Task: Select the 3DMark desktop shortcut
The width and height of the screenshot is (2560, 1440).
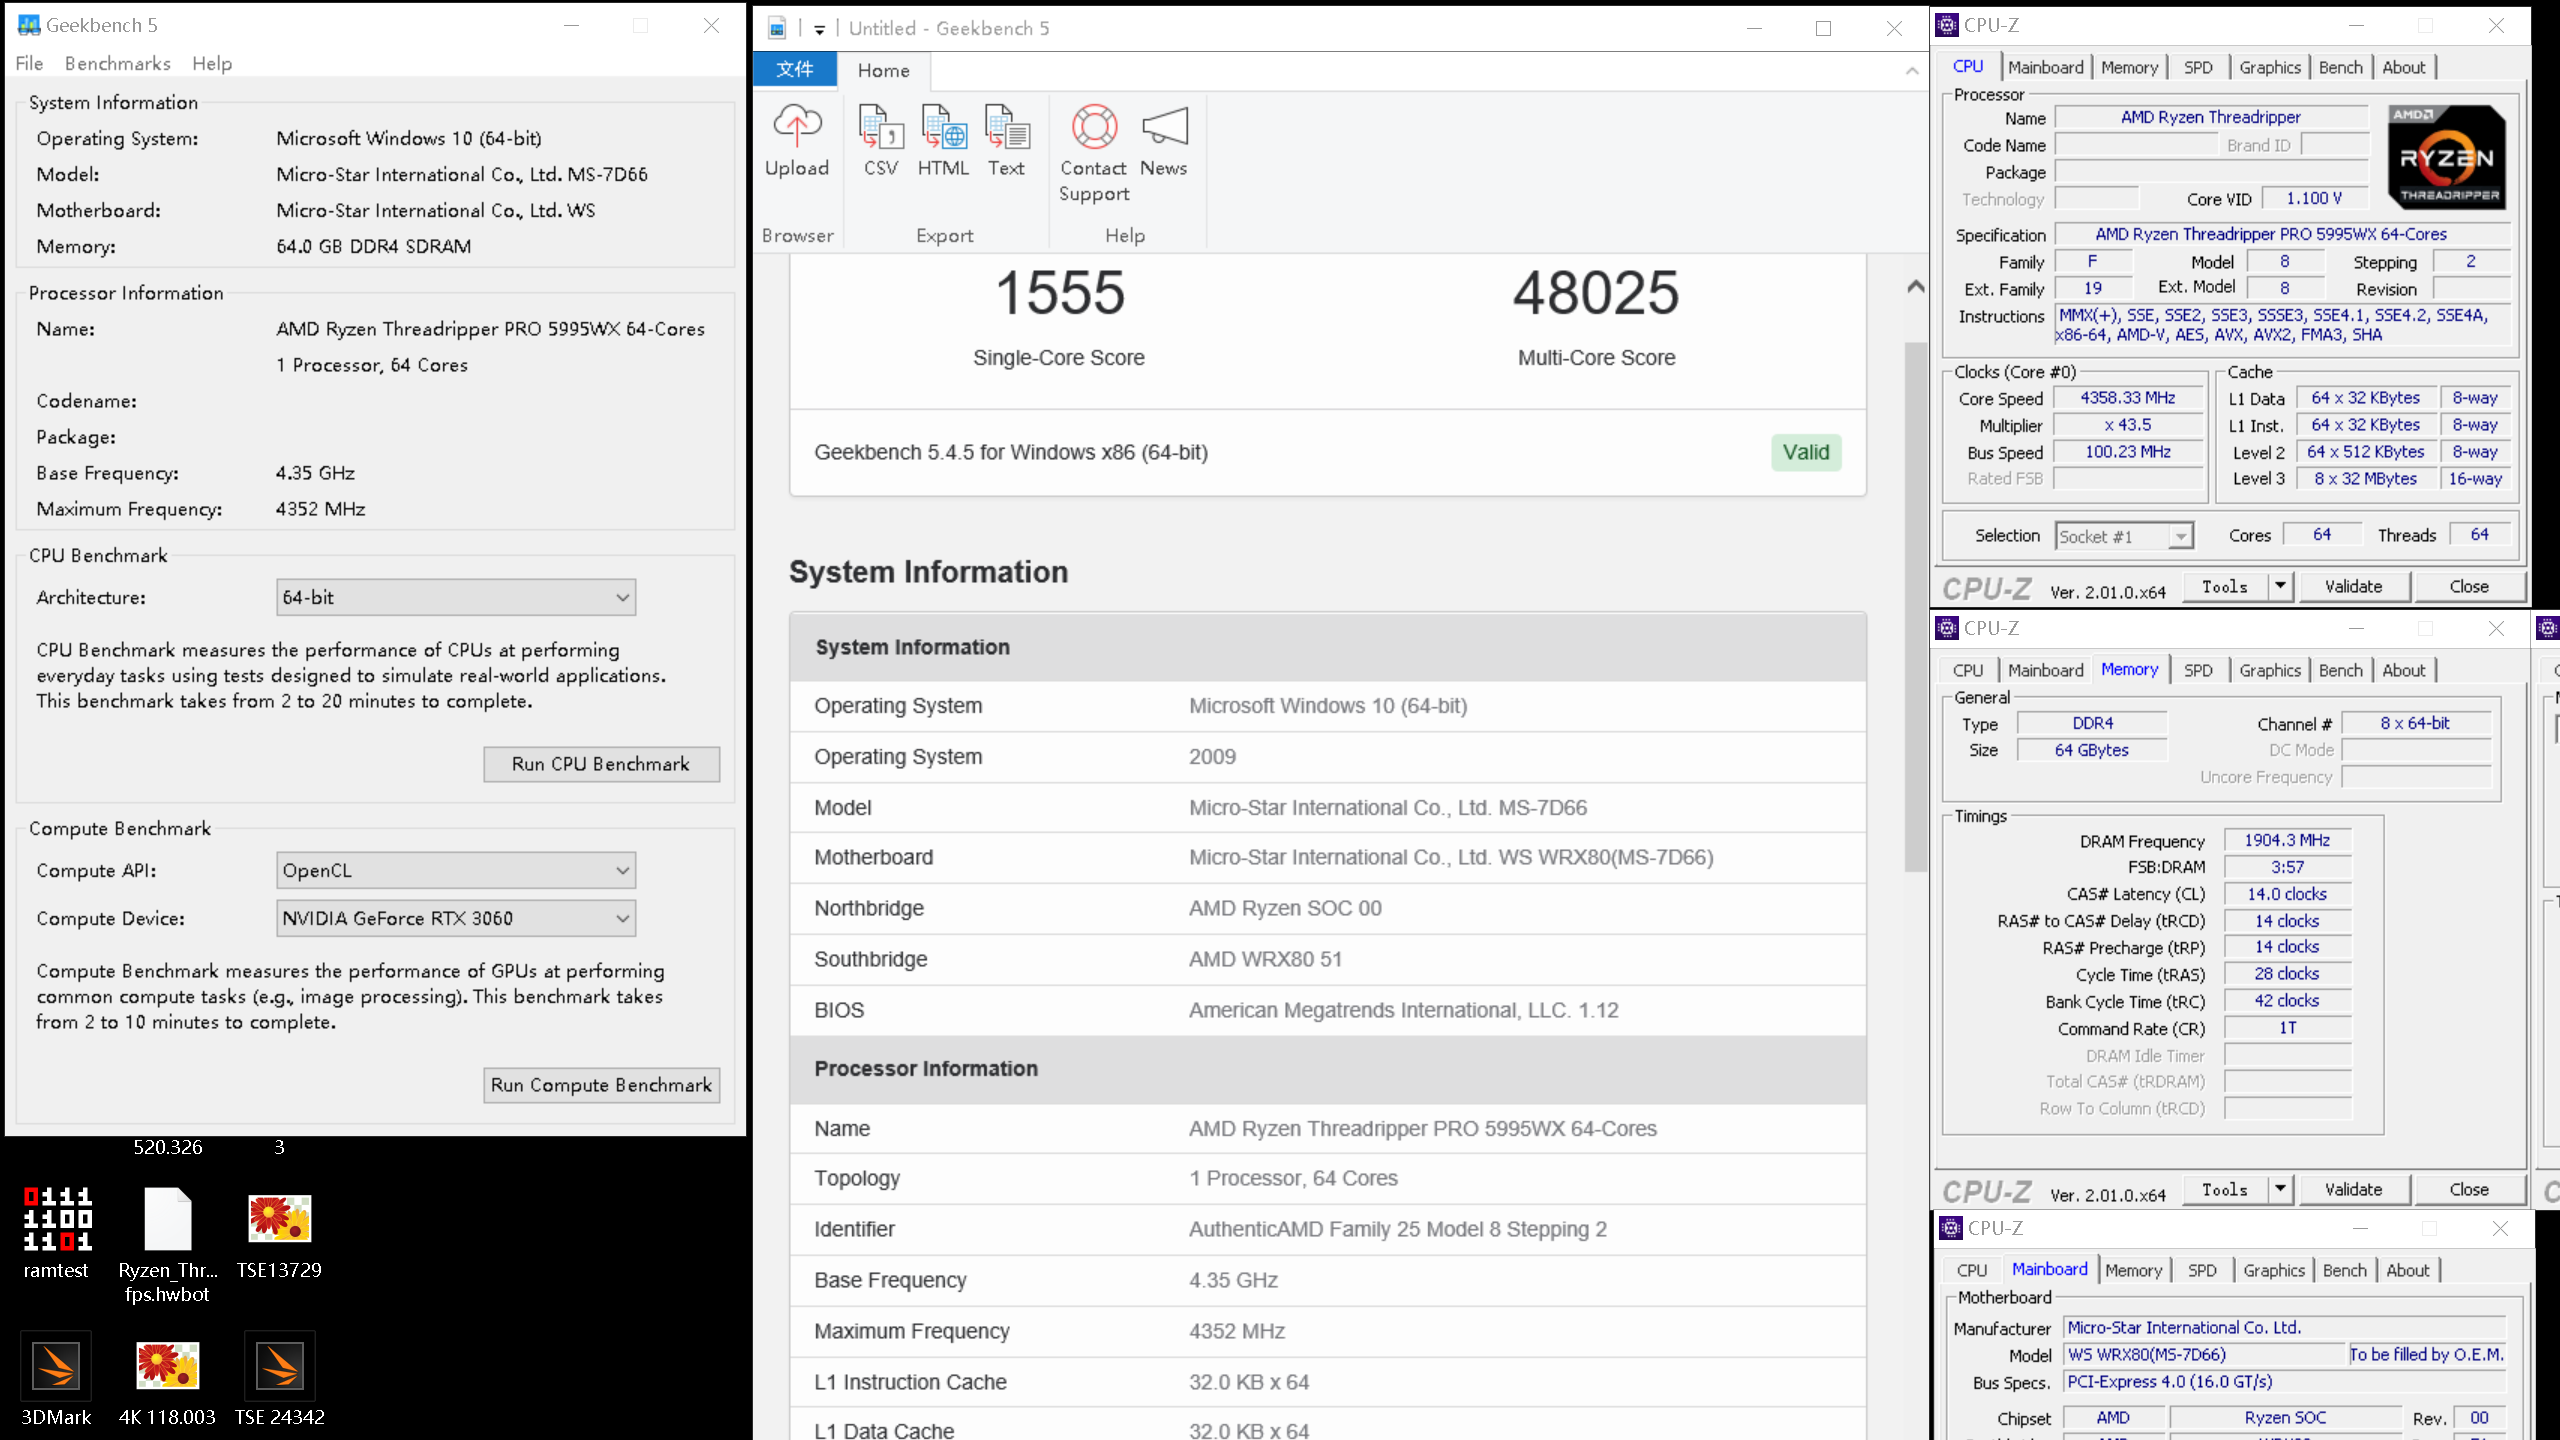Action: (56, 1379)
